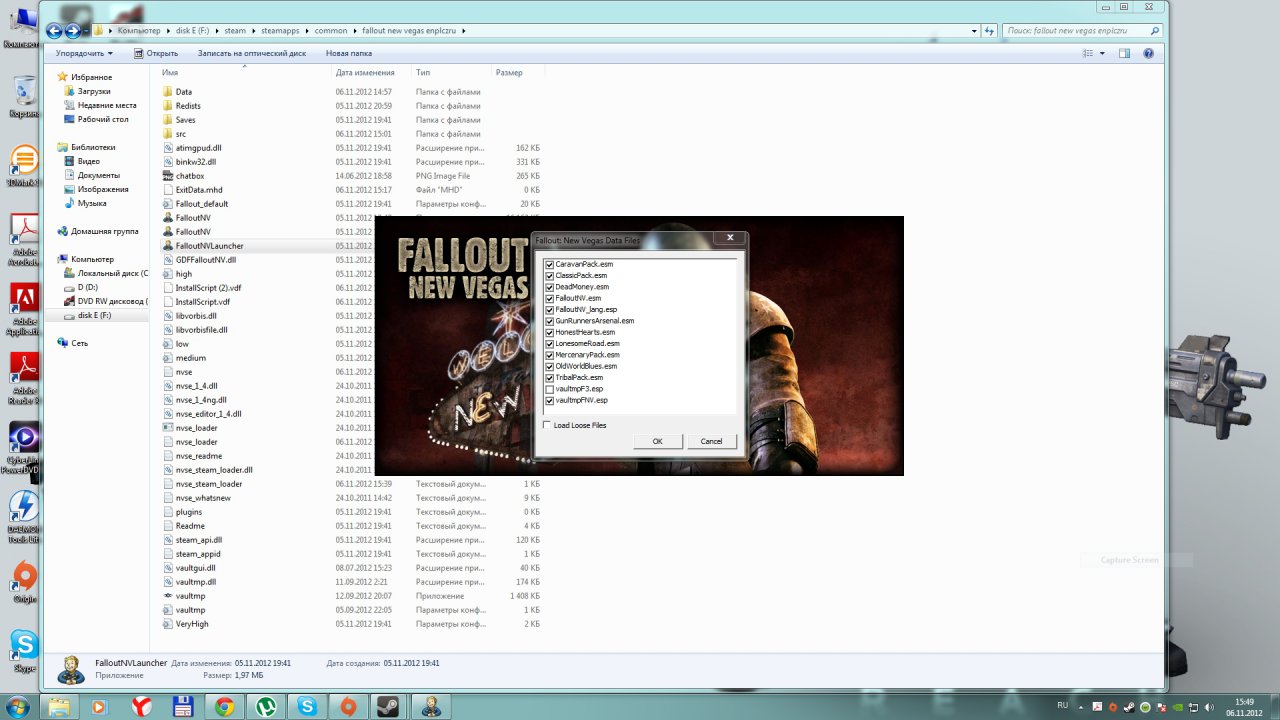1280x720 pixels.
Task: Click the search field in Explorer
Action: [x=1083, y=31]
